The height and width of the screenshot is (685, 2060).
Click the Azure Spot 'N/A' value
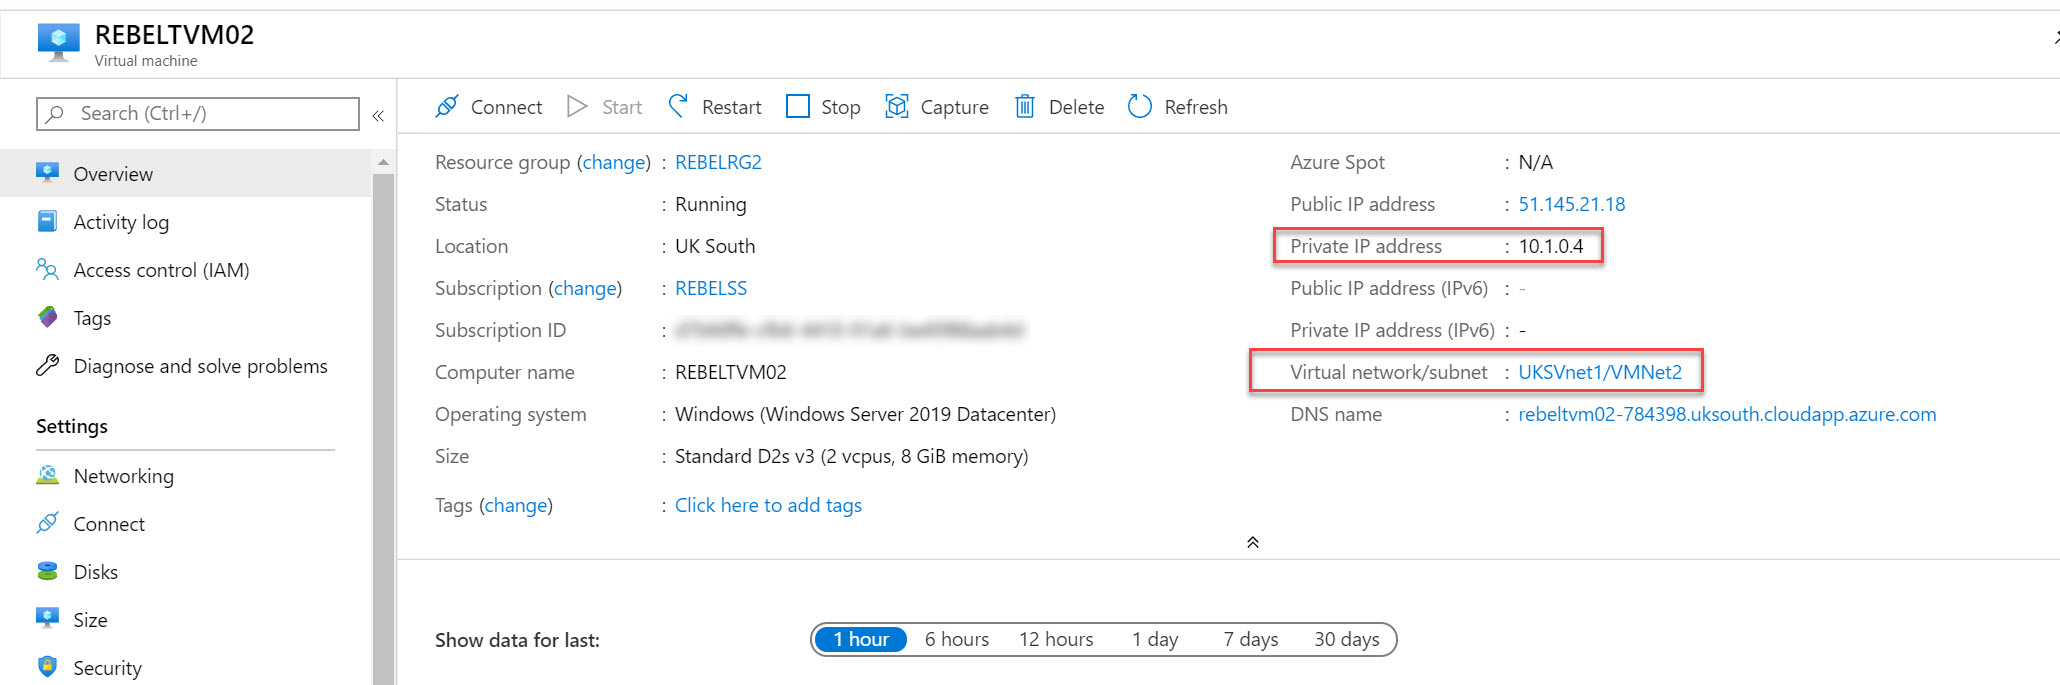(1535, 162)
